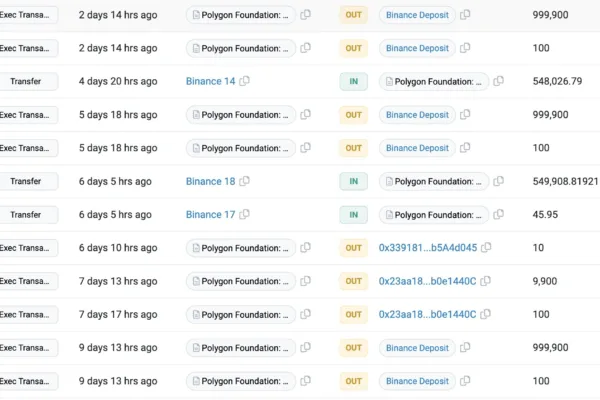
Task: Copy Binance Deposit address in 2 days 100 row
Action: 465,48
